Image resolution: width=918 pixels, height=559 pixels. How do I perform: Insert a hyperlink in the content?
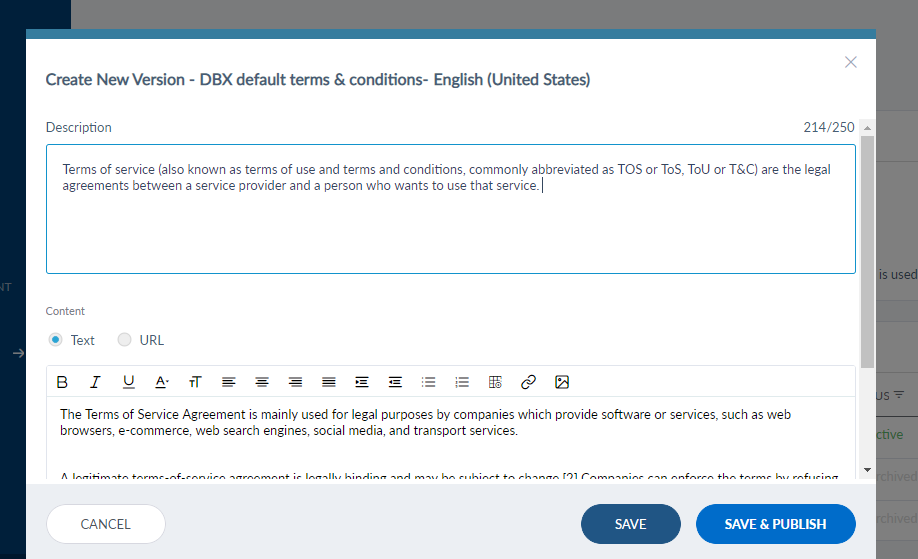click(529, 382)
